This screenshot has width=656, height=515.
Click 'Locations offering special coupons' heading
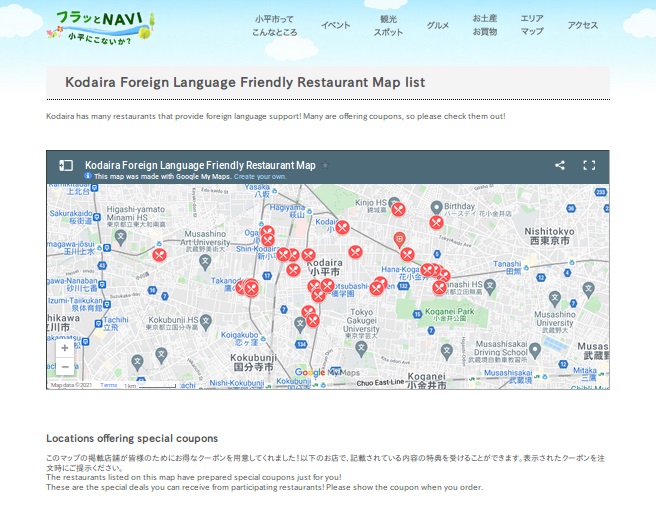point(132,438)
